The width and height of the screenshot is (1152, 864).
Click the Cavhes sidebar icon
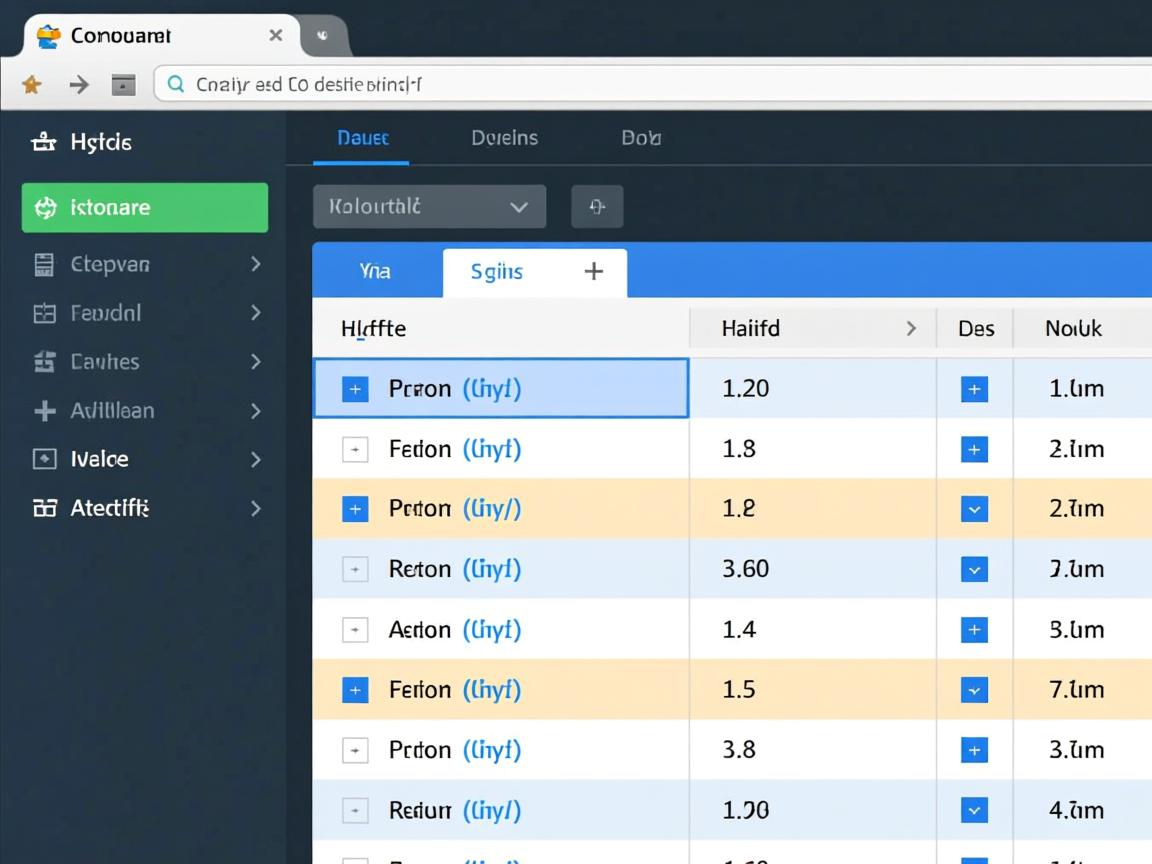click(x=44, y=362)
